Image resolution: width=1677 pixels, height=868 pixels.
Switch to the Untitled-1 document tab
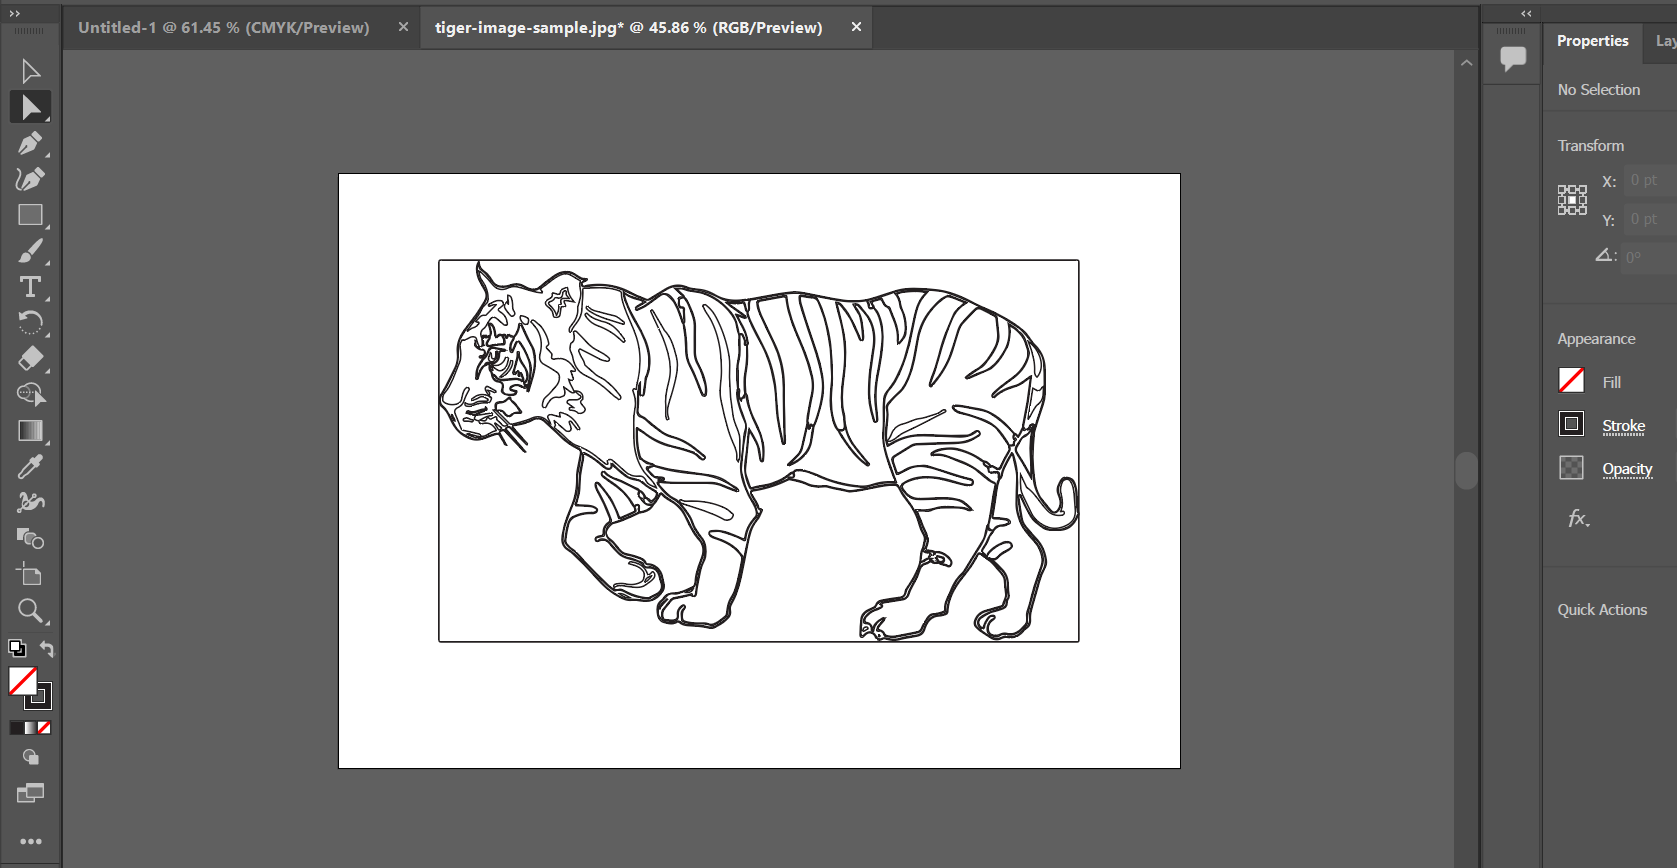pos(223,28)
